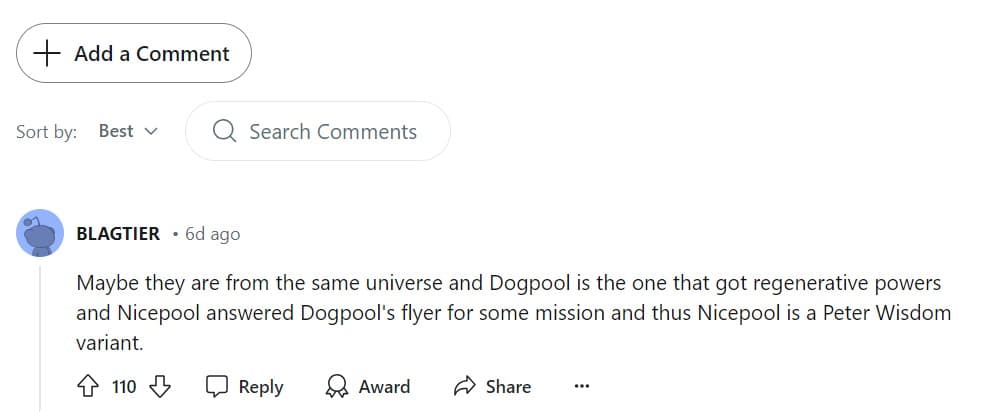
Task: Click the 110 vote count
Action: [124, 386]
